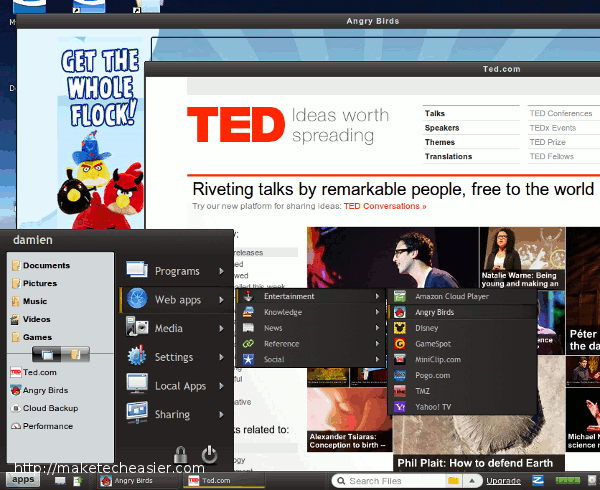This screenshot has width=600, height=490.
Task: Click the up arrow beside the search box
Action: point(474,481)
